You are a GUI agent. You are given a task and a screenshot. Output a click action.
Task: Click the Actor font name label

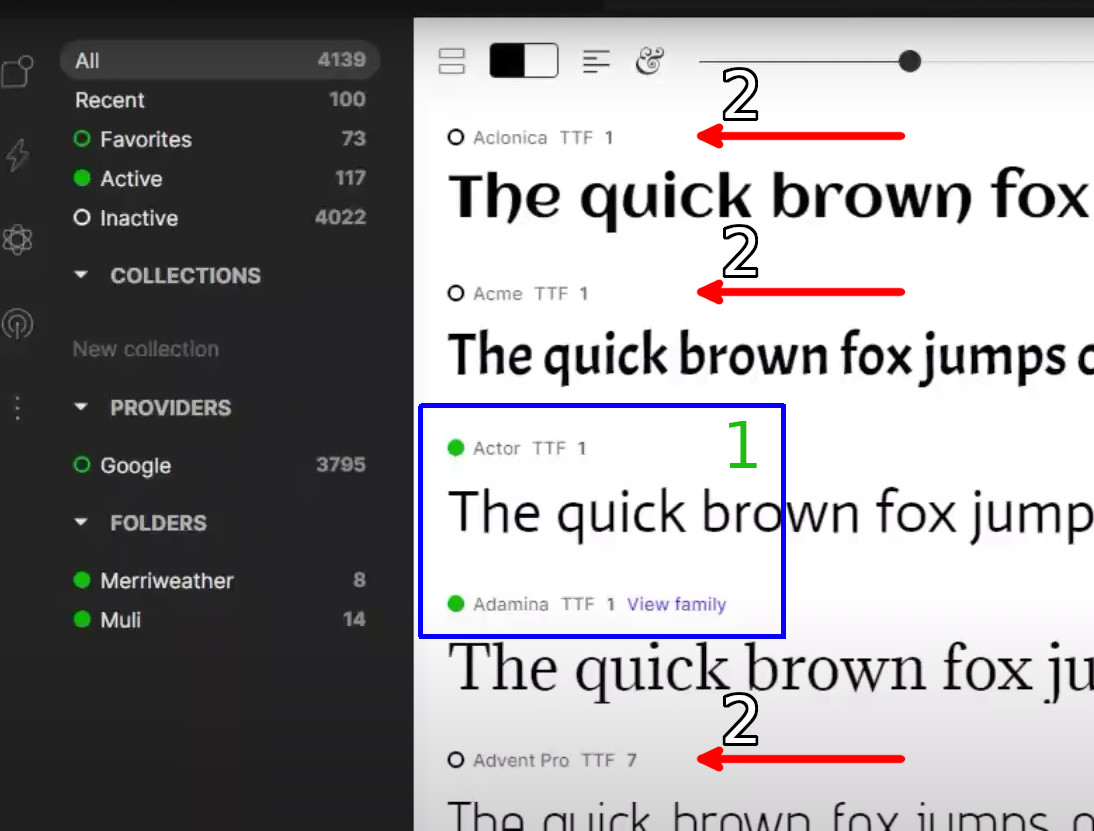[497, 448]
